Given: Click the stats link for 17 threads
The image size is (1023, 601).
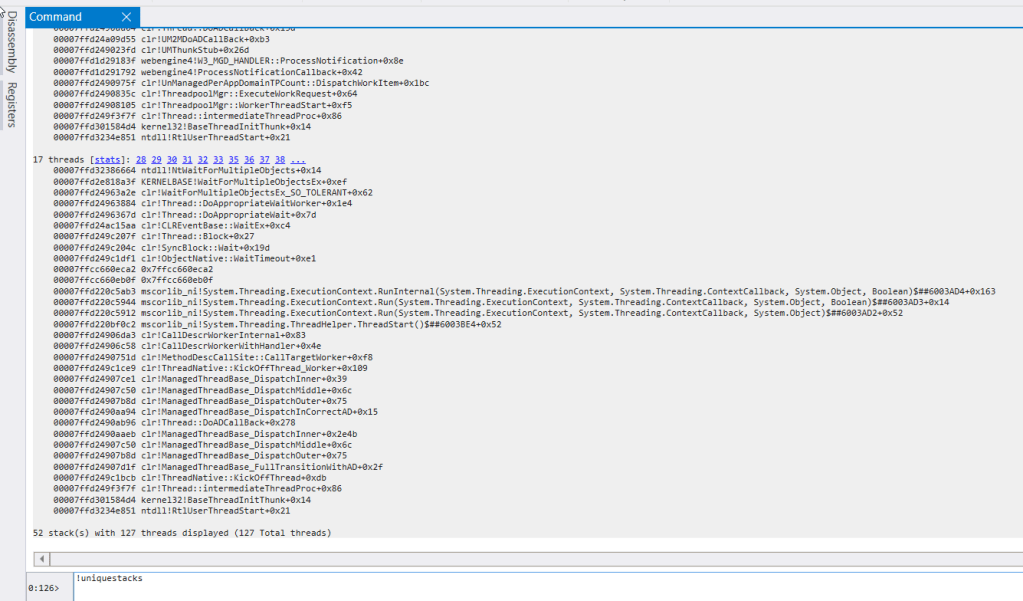Looking at the screenshot, I should click(109, 160).
